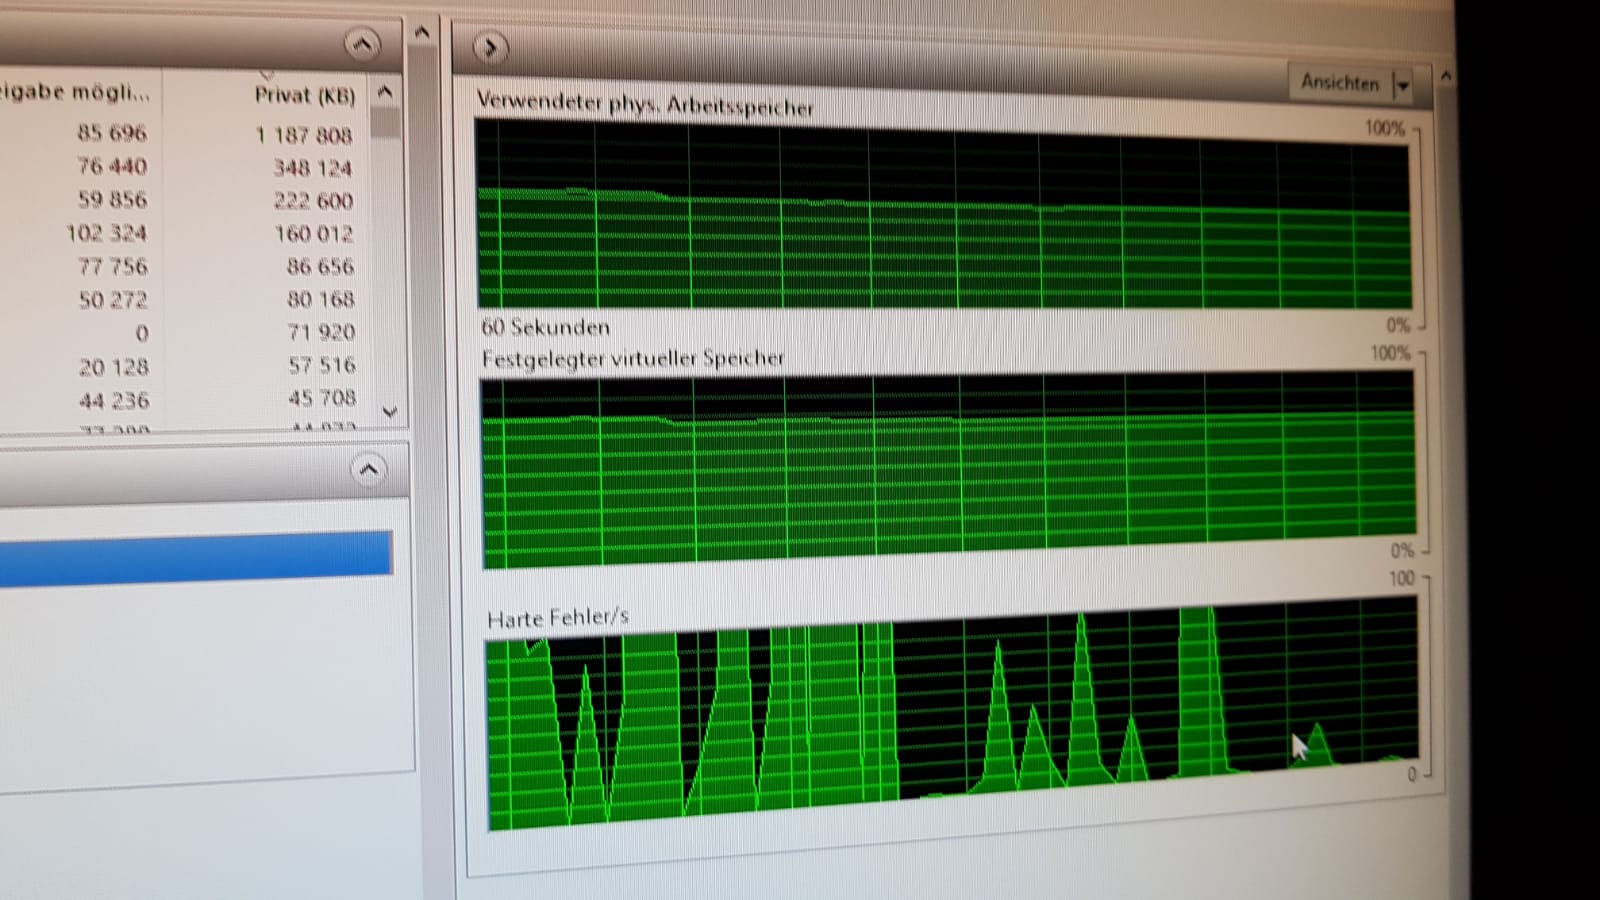Click the graph pane scroll up arrow
Image resolution: width=1600 pixels, height=900 pixels.
coord(1445,76)
